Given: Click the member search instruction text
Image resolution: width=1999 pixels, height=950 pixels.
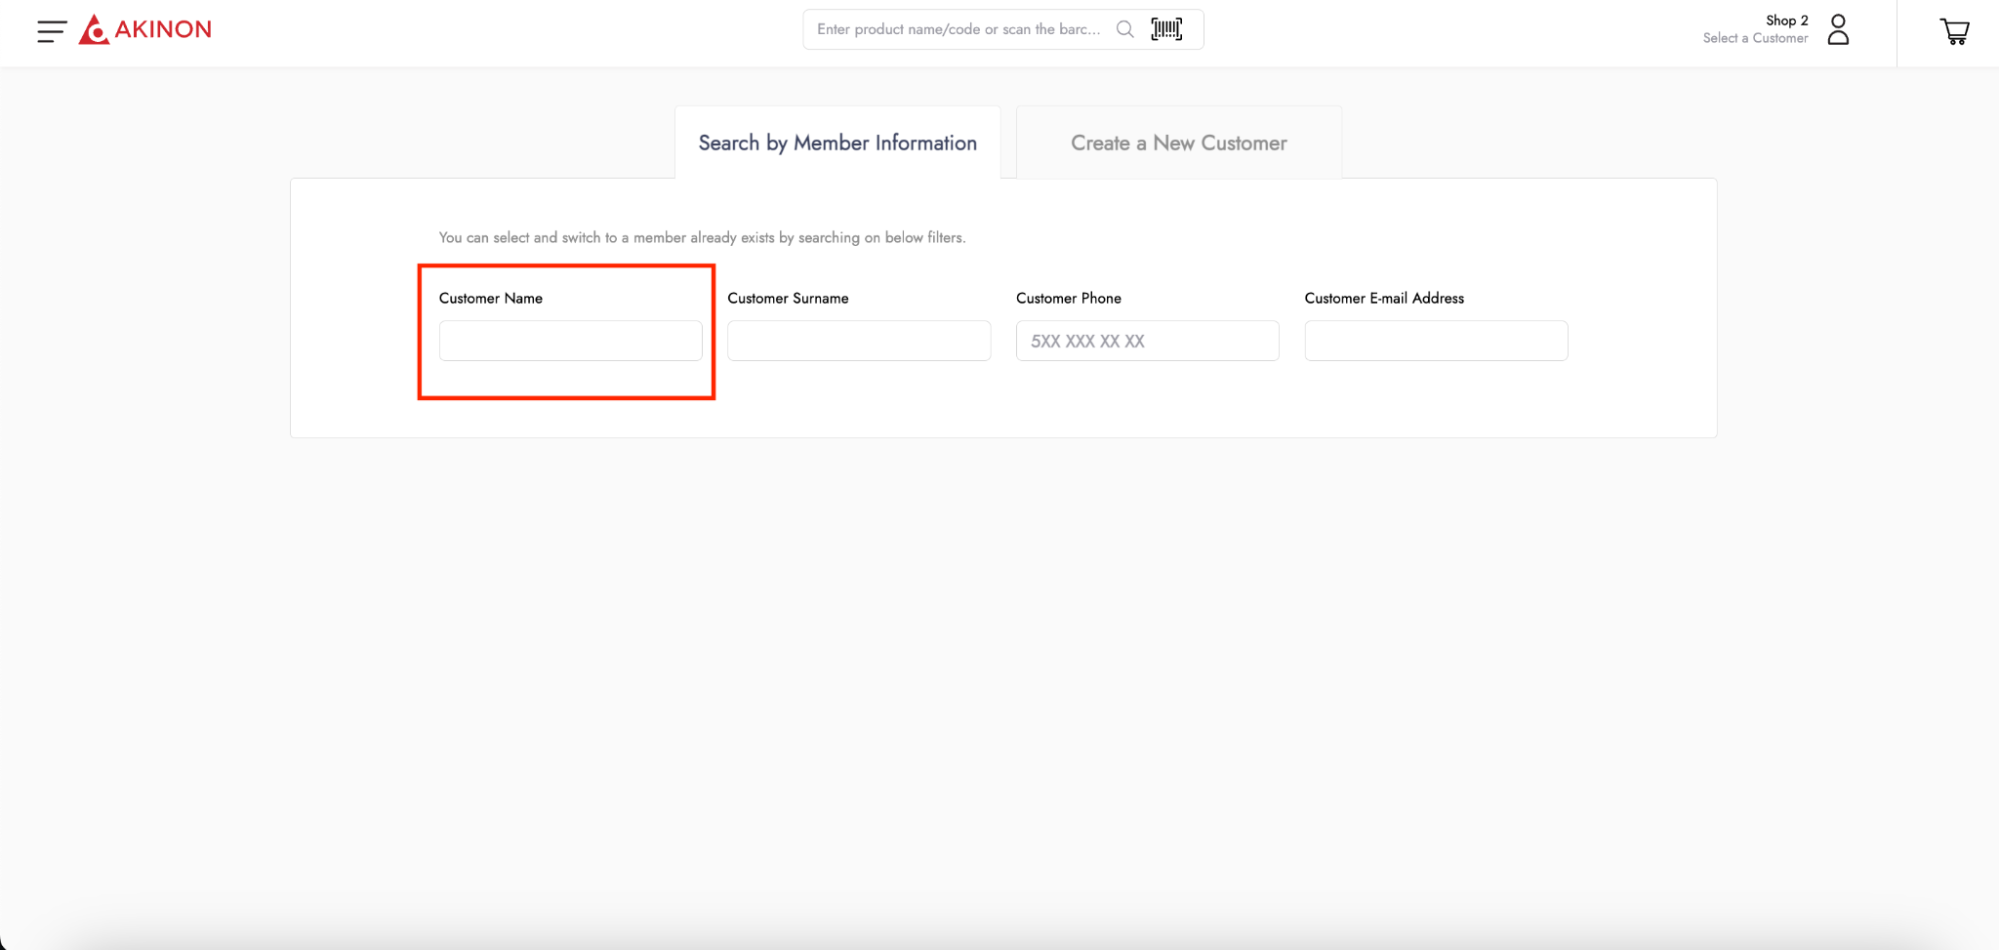Looking at the screenshot, I should tap(701, 237).
